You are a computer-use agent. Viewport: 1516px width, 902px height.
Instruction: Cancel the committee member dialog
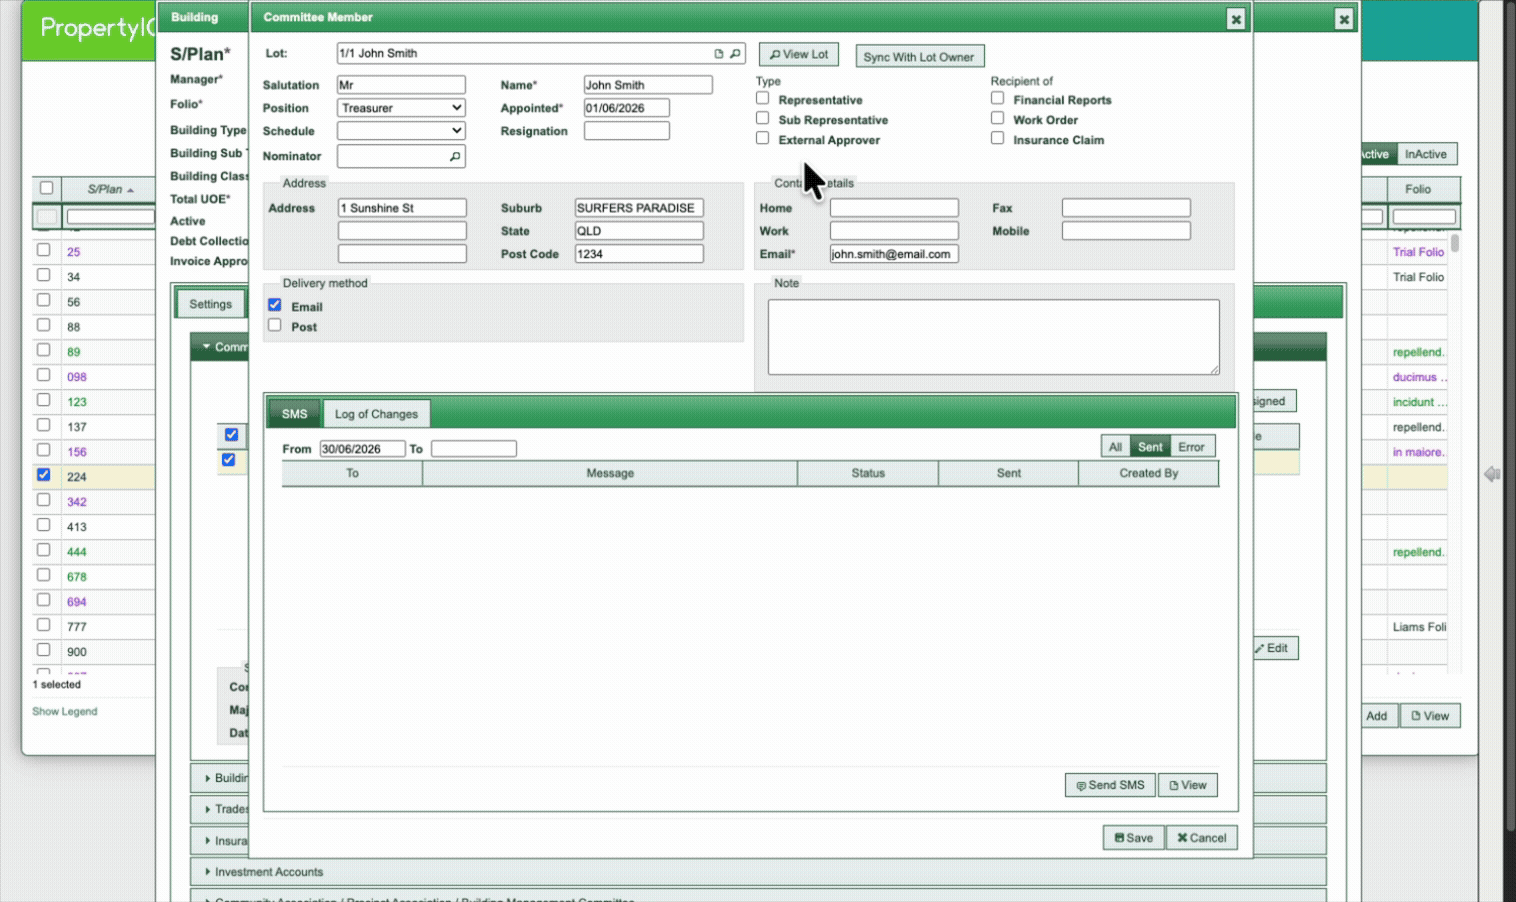point(1201,838)
